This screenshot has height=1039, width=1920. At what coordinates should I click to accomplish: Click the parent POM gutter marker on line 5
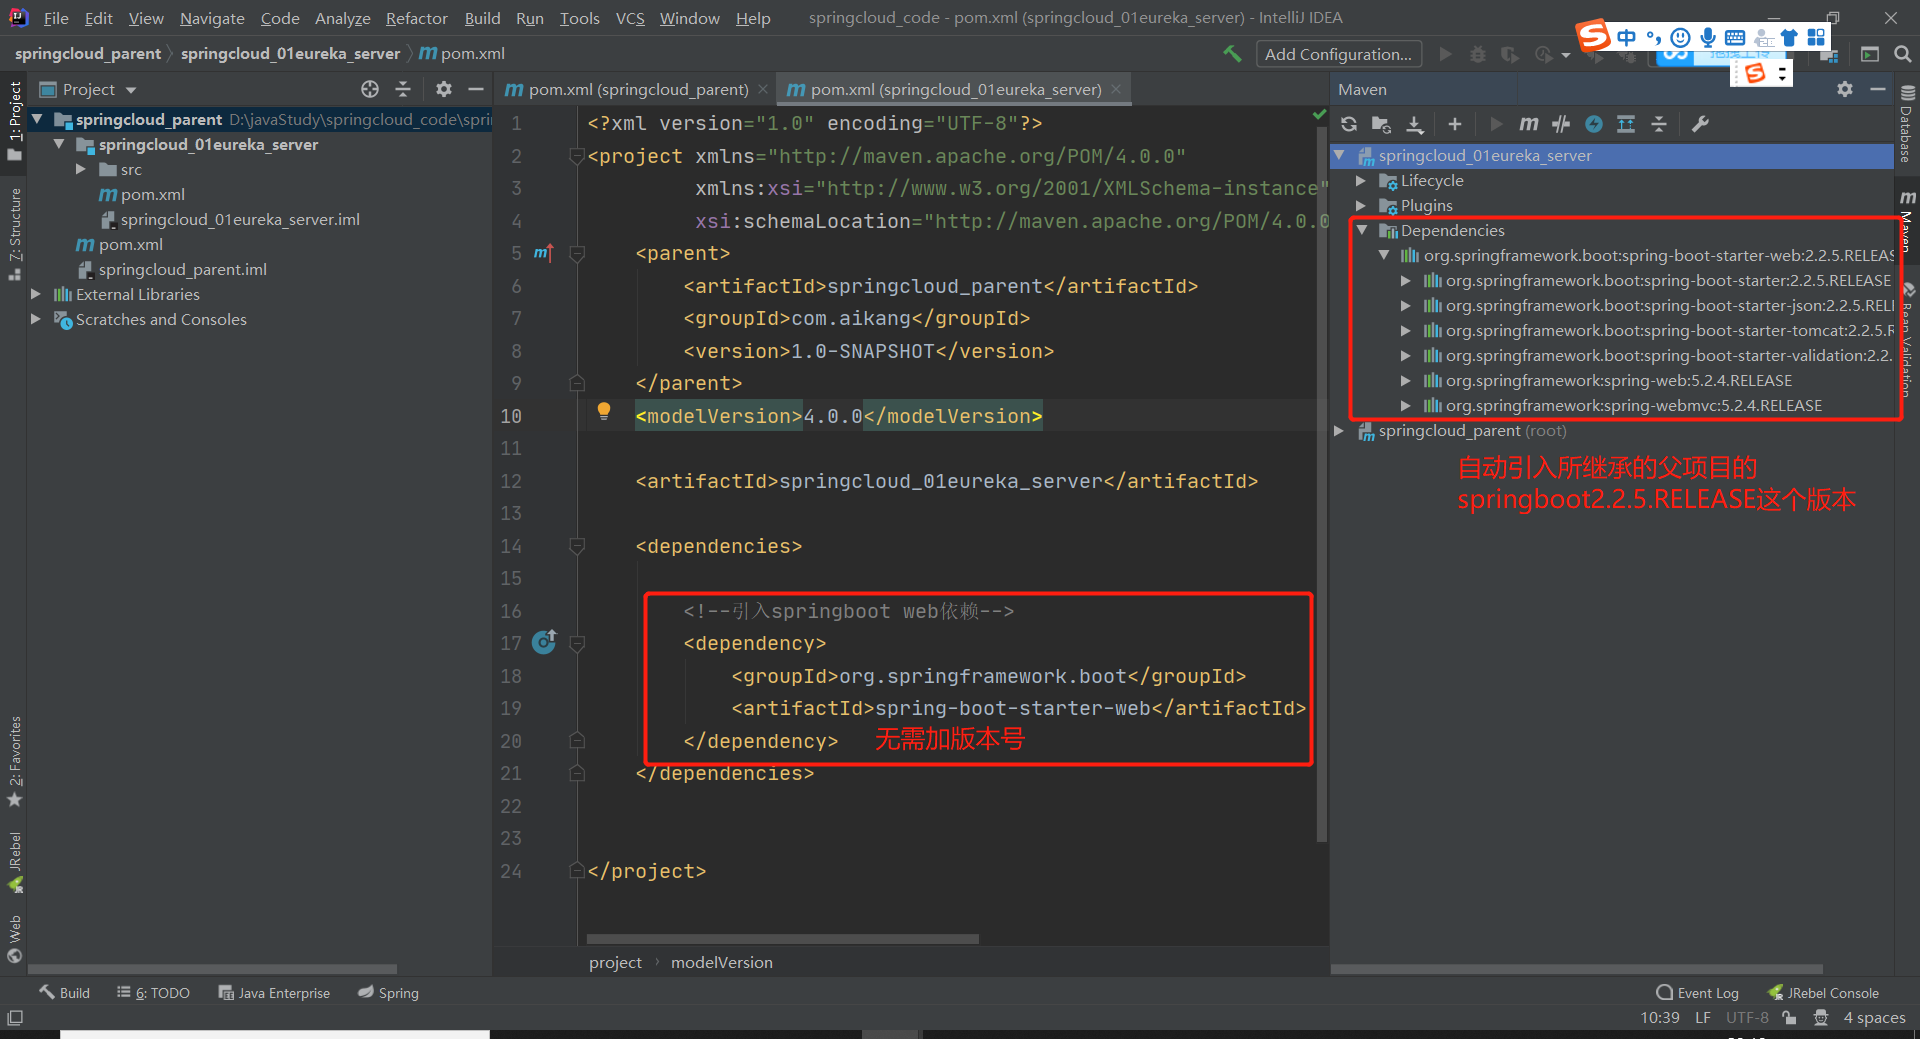coord(543,253)
